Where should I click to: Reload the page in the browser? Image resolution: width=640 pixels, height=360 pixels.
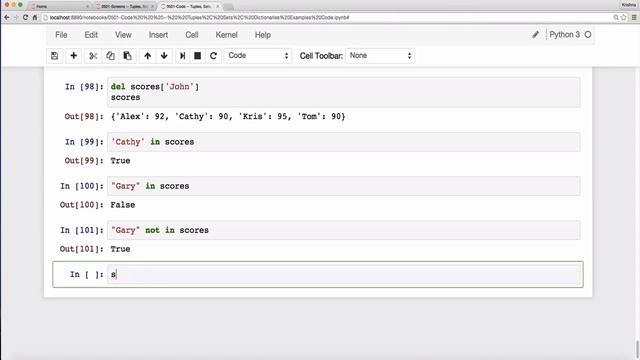[25, 17]
